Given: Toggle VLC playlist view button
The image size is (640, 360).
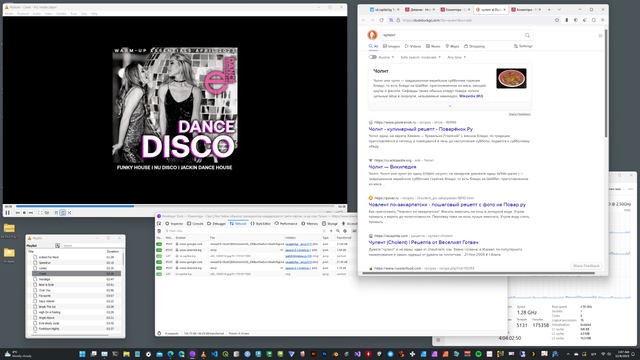Looking at the screenshot, I should (x=56, y=213).
